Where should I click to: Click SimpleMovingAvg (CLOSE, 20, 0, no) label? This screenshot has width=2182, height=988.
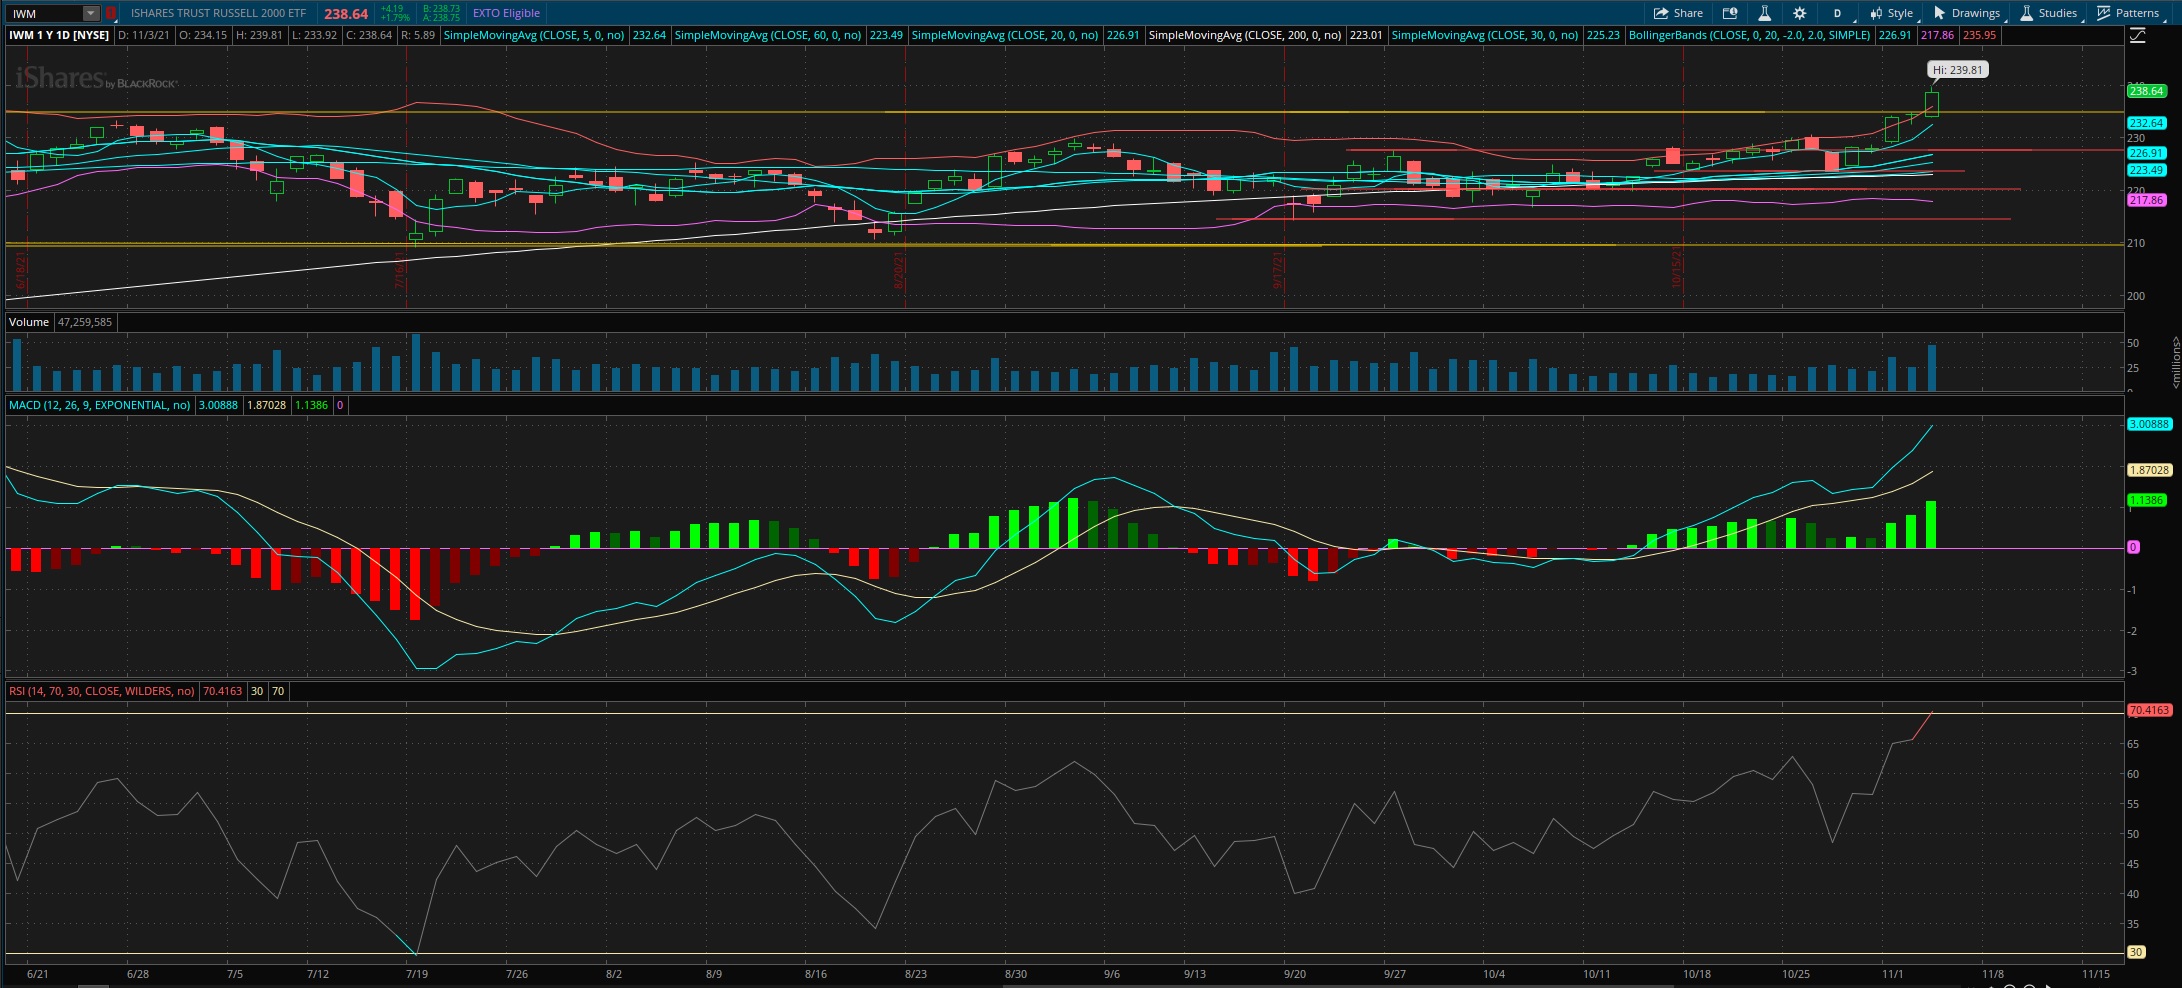click(x=1005, y=35)
